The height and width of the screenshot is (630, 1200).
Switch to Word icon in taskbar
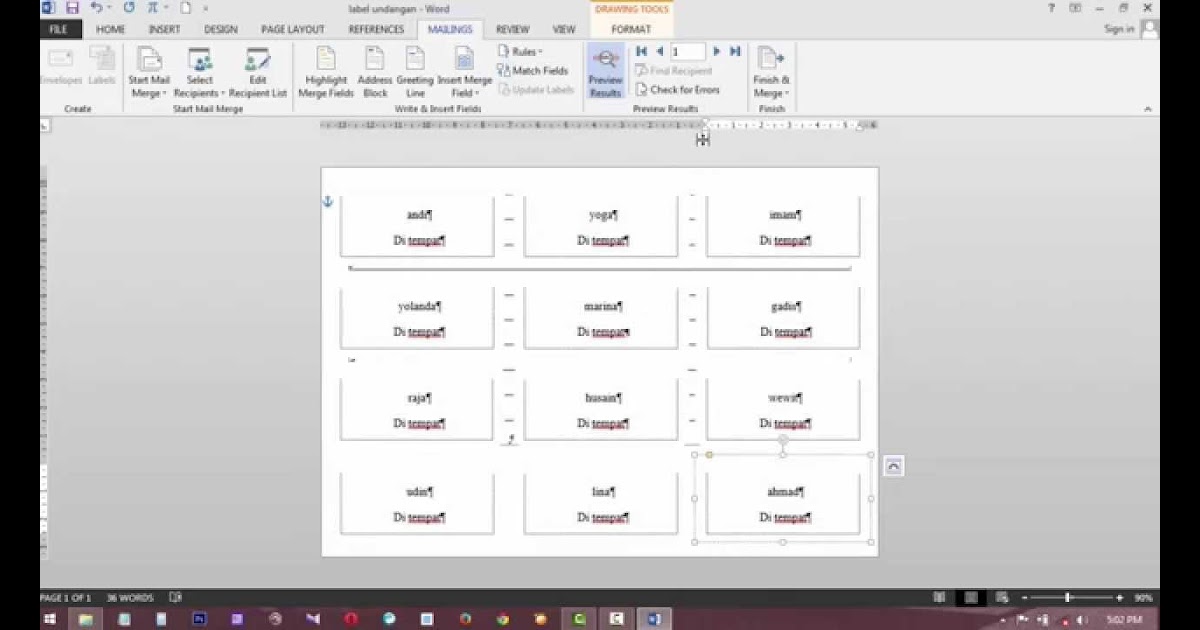pyautogui.click(x=654, y=619)
